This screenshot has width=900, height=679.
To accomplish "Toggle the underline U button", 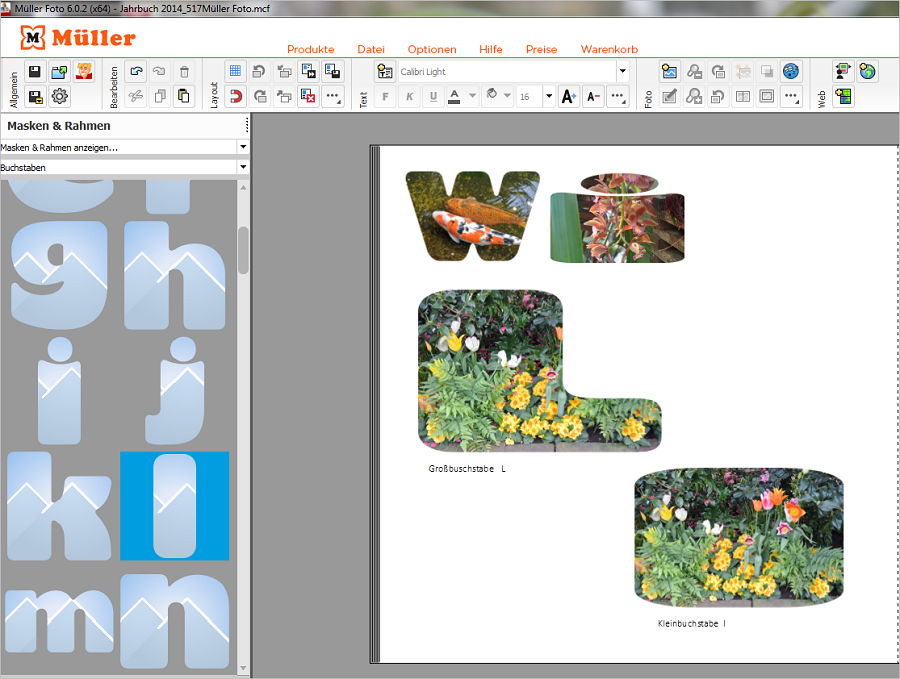I will pos(433,96).
